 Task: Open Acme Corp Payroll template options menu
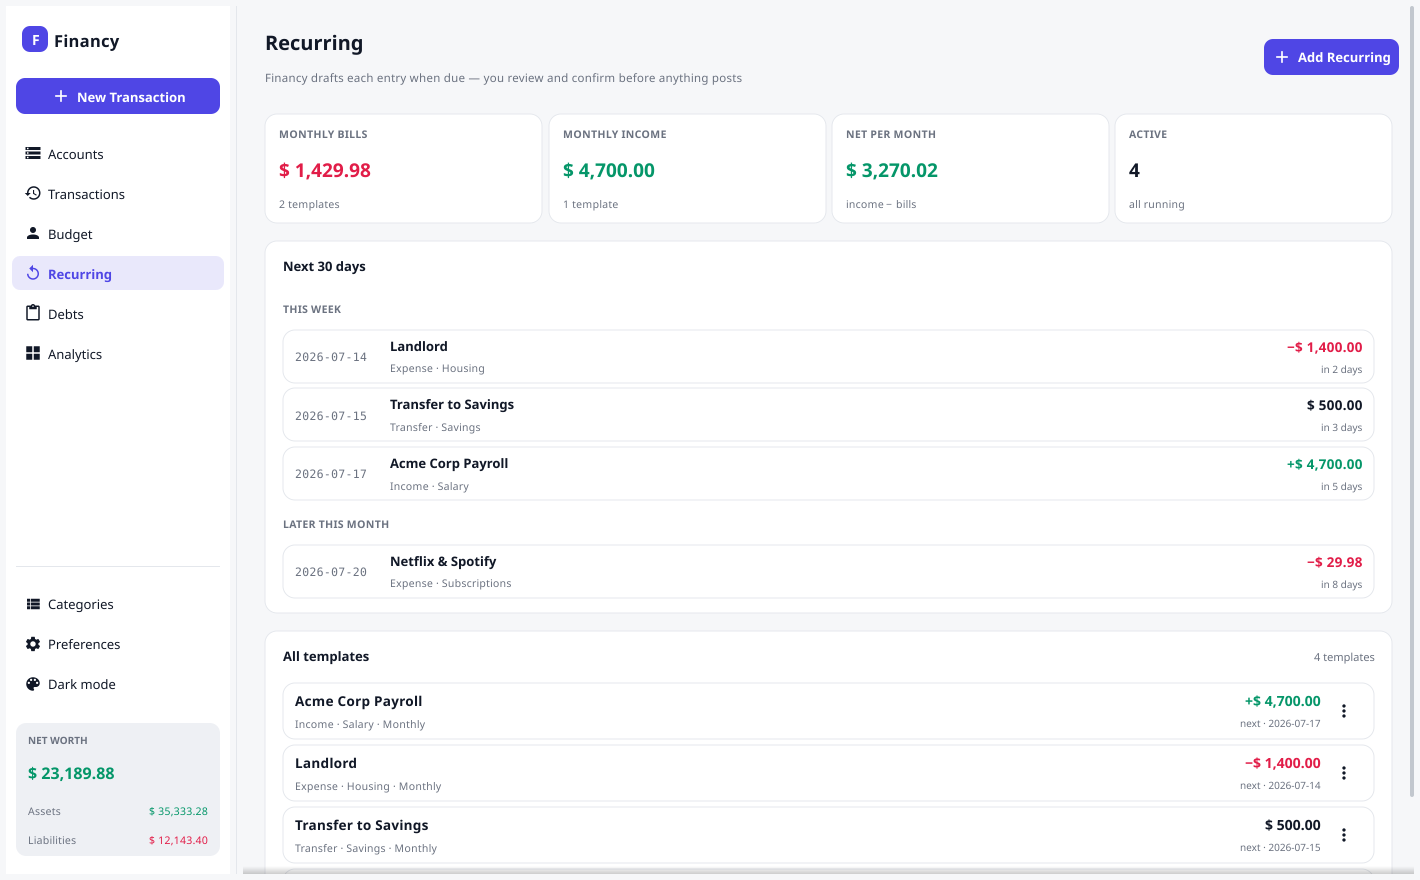(x=1344, y=711)
